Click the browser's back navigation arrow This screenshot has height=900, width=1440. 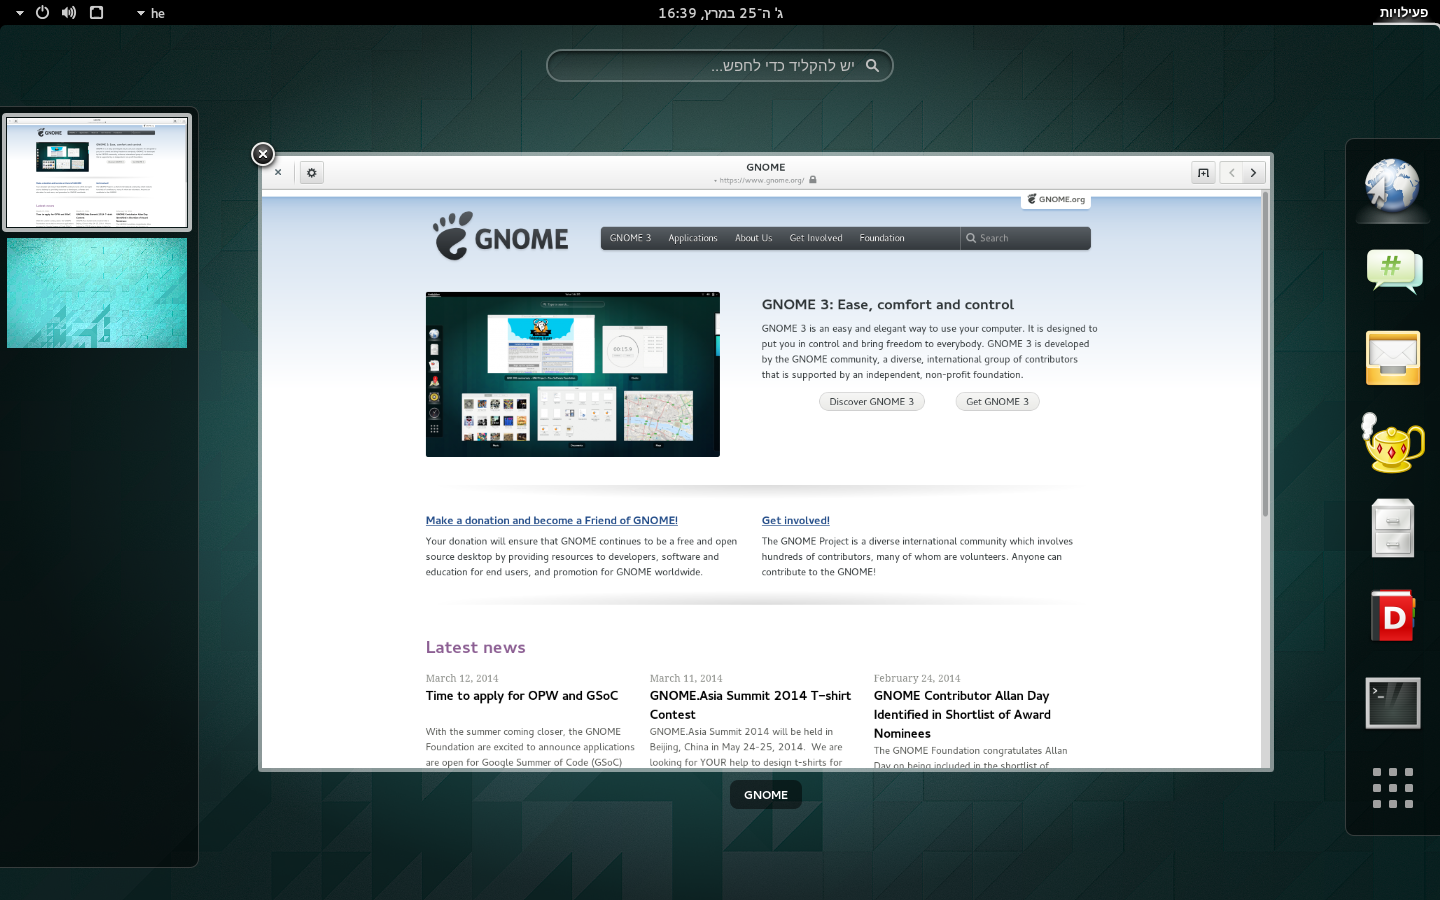(1232, 173)
